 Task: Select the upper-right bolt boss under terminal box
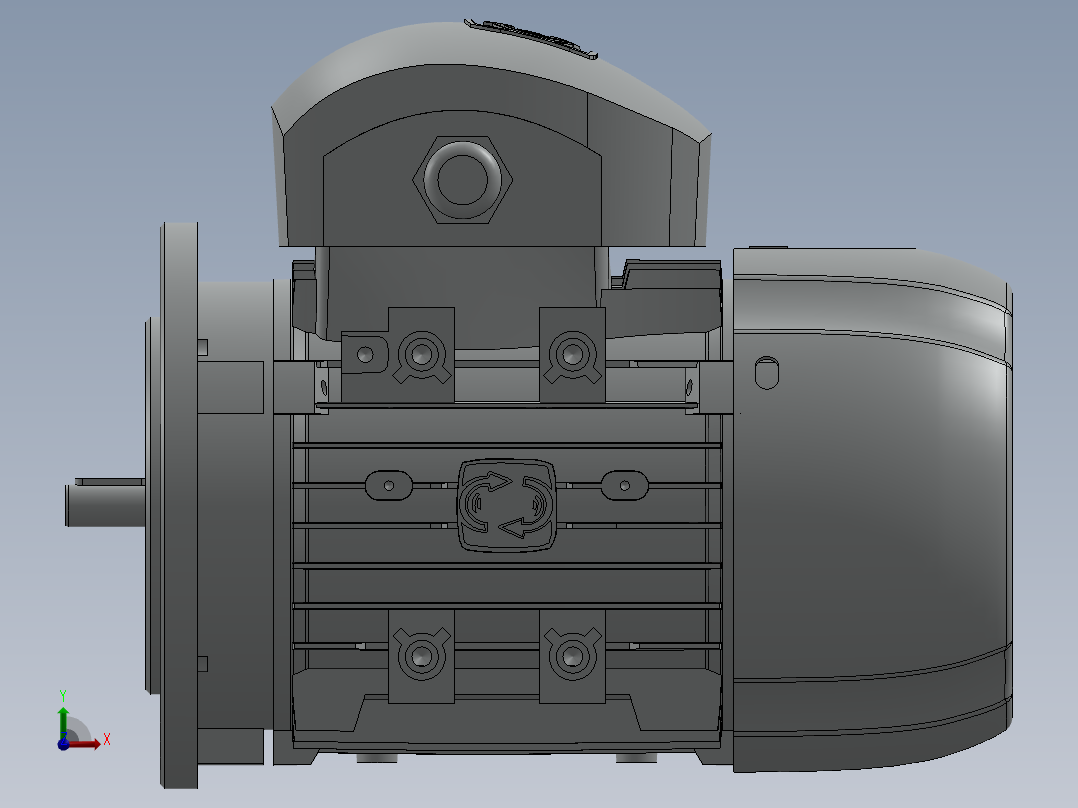572,355
